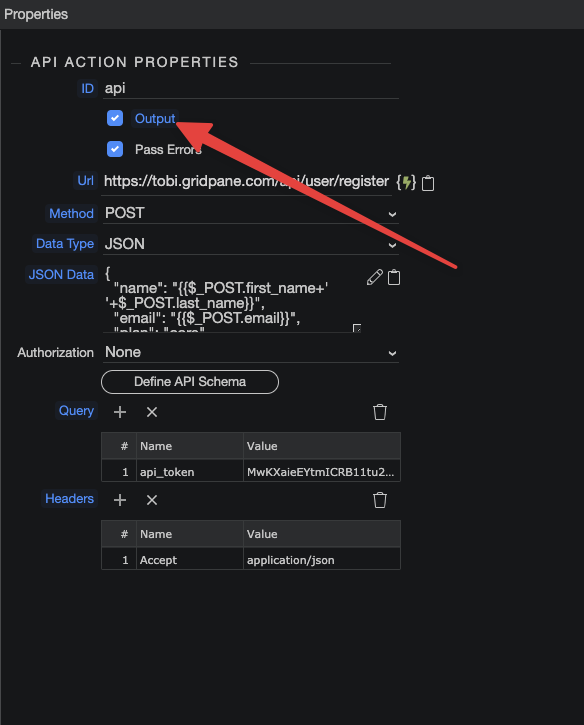Click clipboard icon next to Url field
Image resolution: width=584 pixels, height=725 pixels.
(428, 183)
